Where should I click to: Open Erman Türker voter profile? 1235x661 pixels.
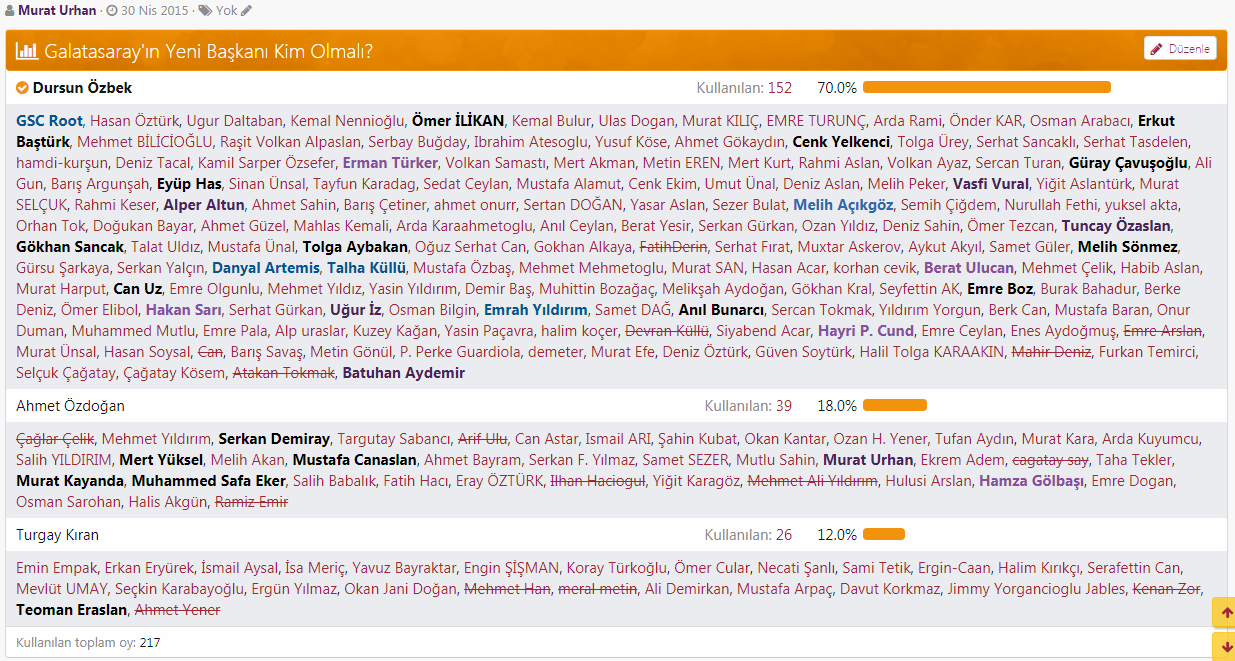[390, 163]
